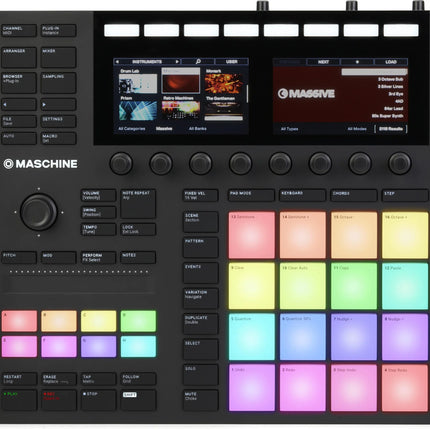This screenshot has height=430, width=430.
Task: Open the SAMPLING button
Action: [x=59, y=83]
